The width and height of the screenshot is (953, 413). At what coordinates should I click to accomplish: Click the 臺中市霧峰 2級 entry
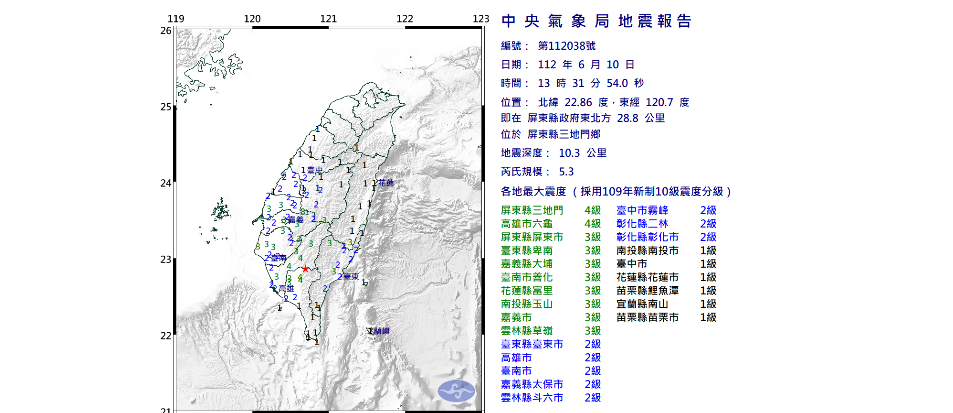pos(667,210)
